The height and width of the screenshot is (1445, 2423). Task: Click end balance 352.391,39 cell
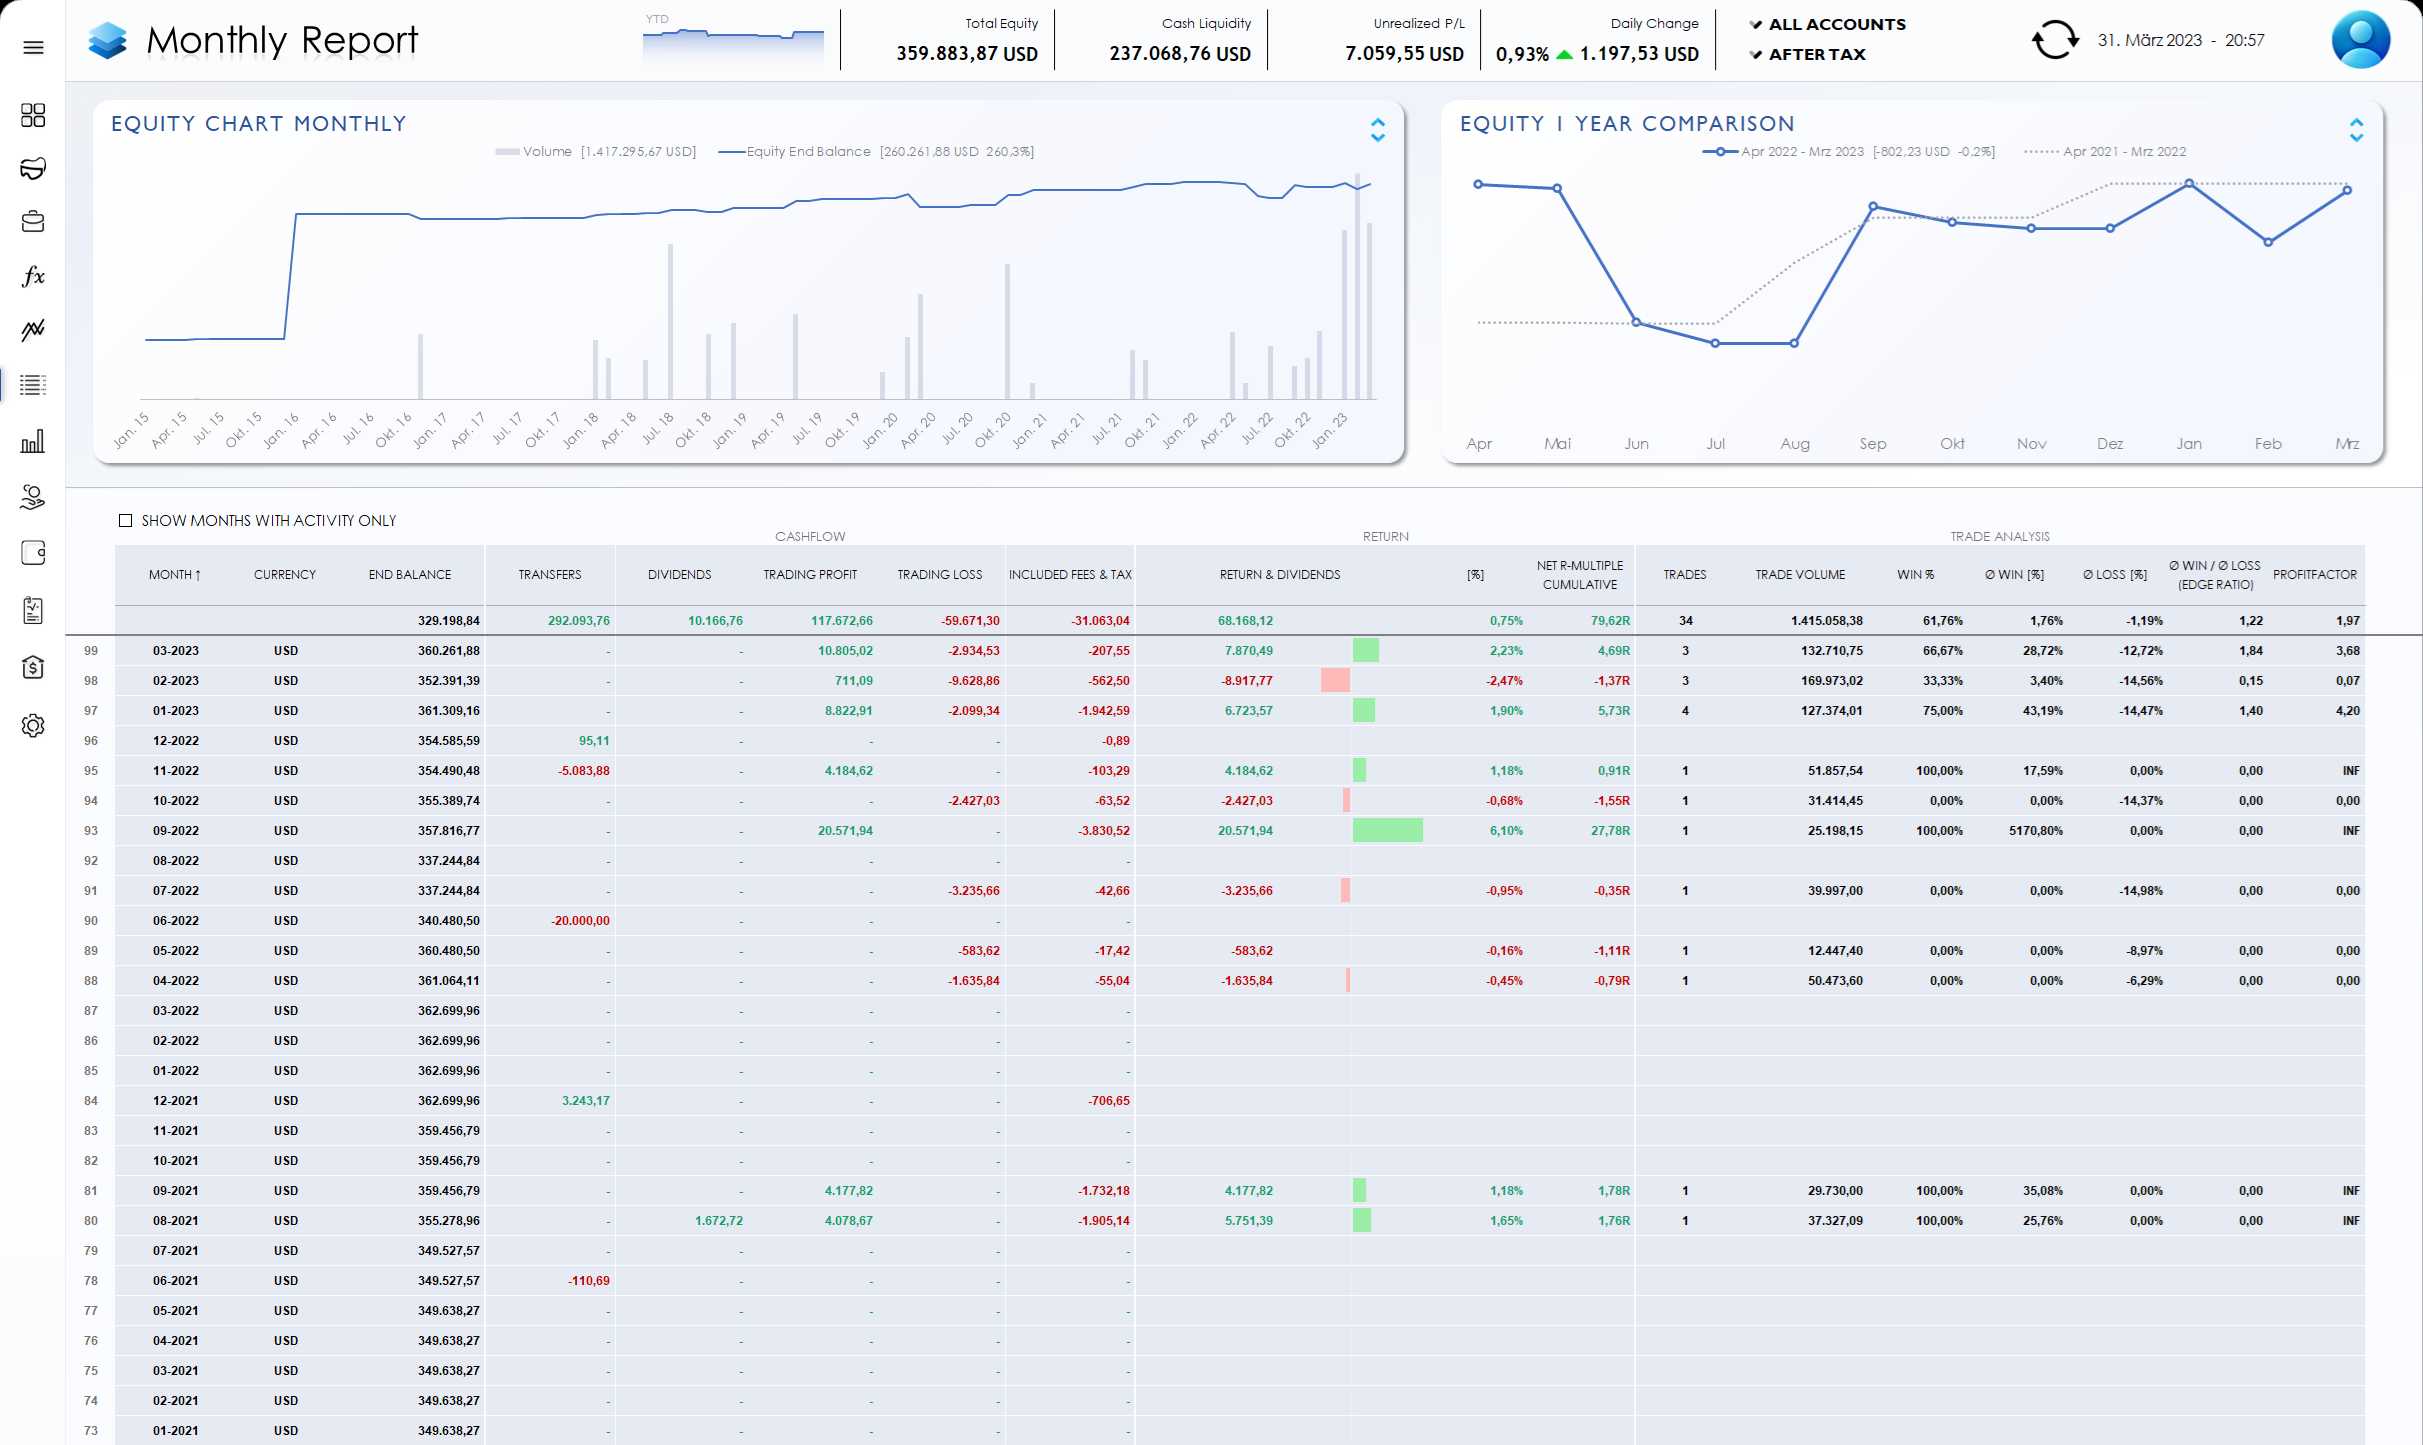coord(448,680)
